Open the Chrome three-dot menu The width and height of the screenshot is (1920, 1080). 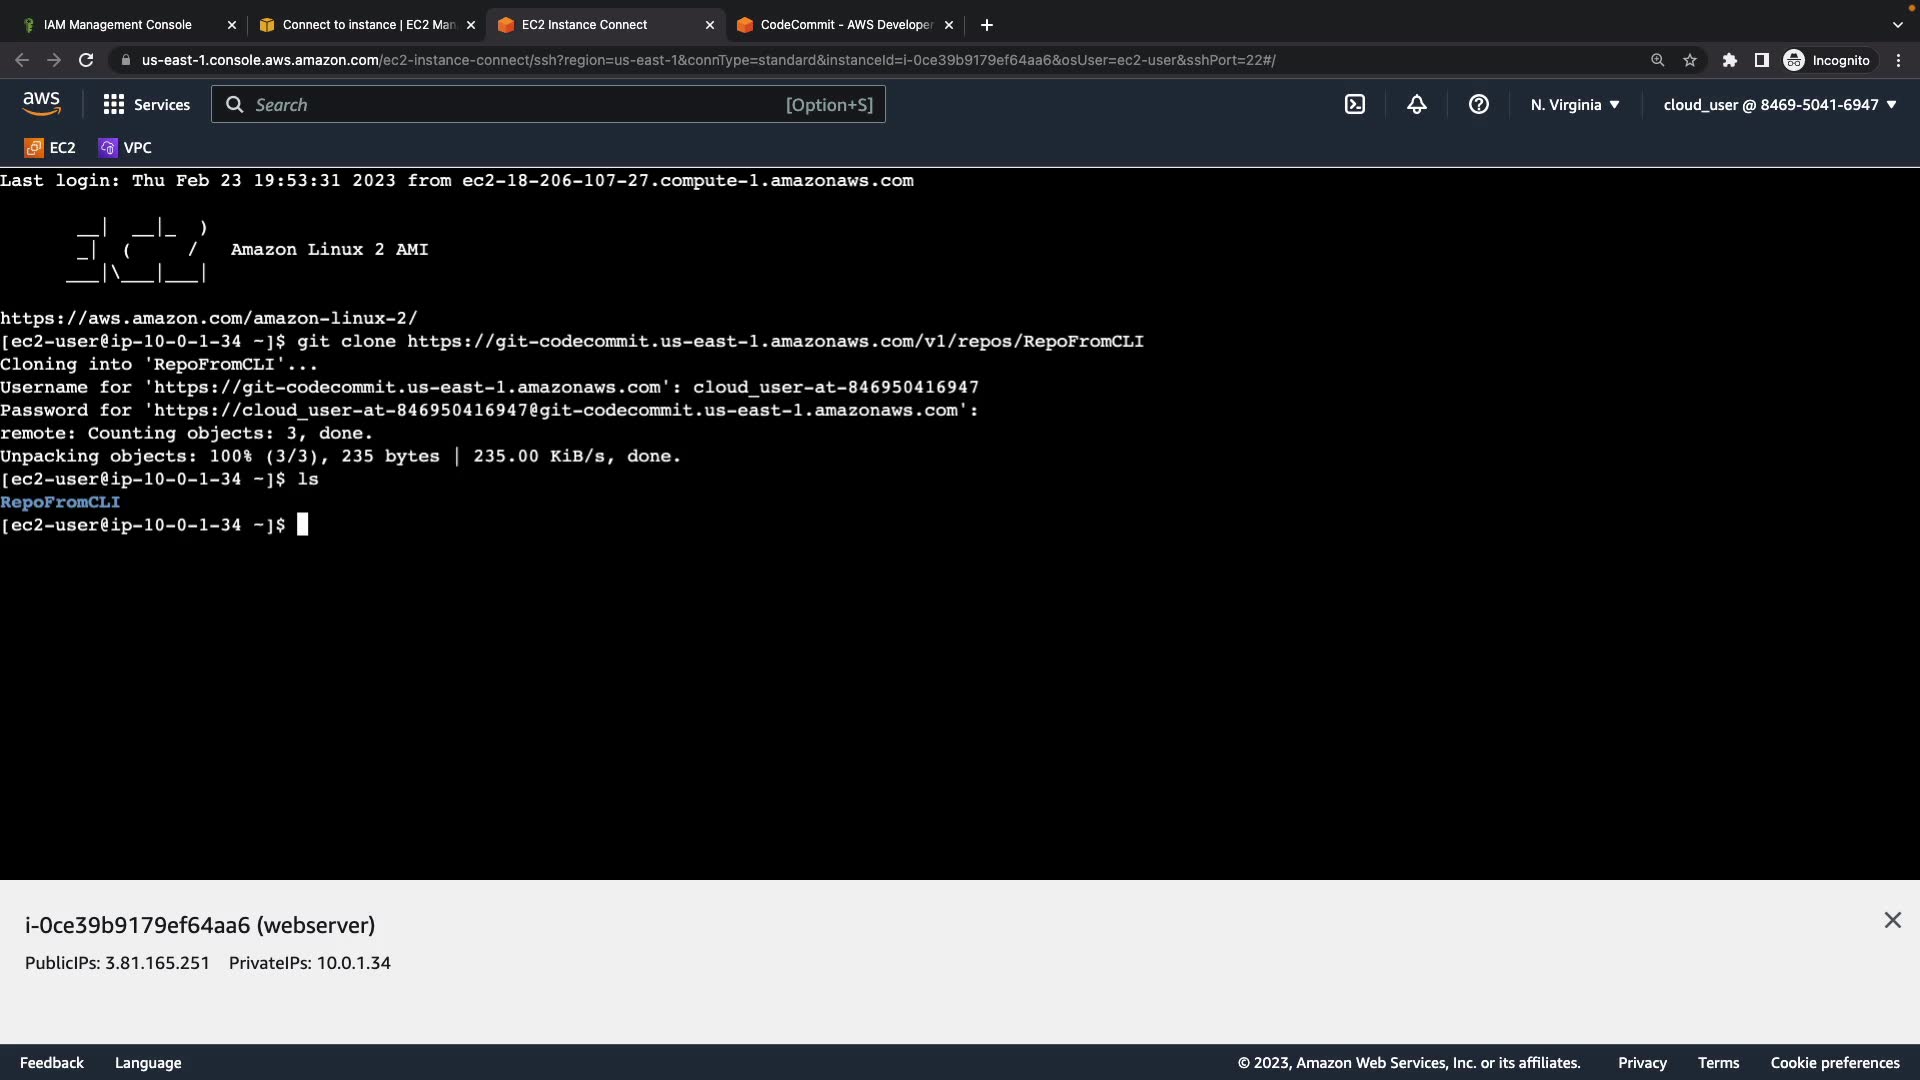tap(1898, 60)
